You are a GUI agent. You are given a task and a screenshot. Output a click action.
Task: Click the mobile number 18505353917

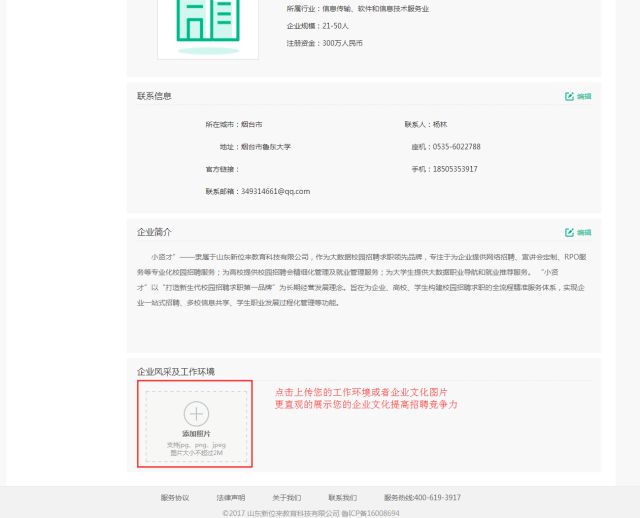pyautogui.click(x=455, y=169)
